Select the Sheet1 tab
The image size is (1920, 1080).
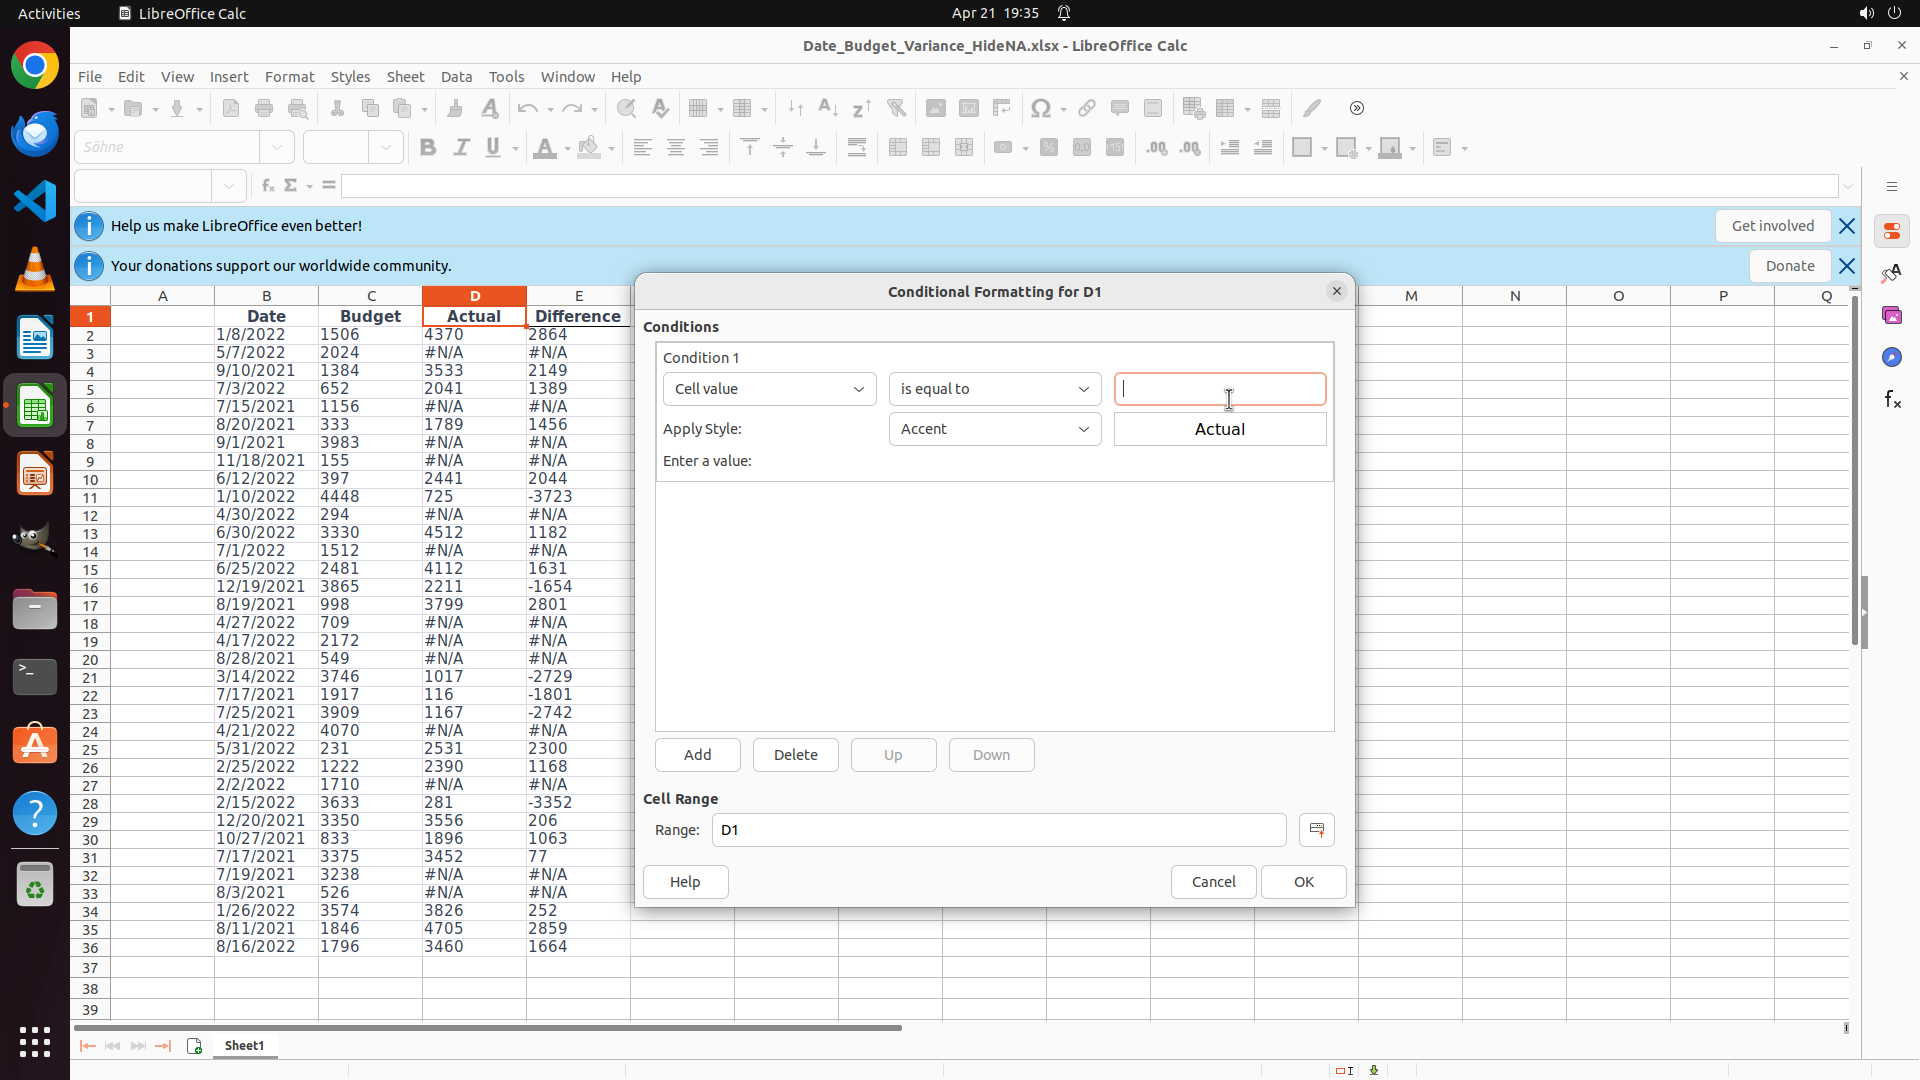pos(244,1046)
